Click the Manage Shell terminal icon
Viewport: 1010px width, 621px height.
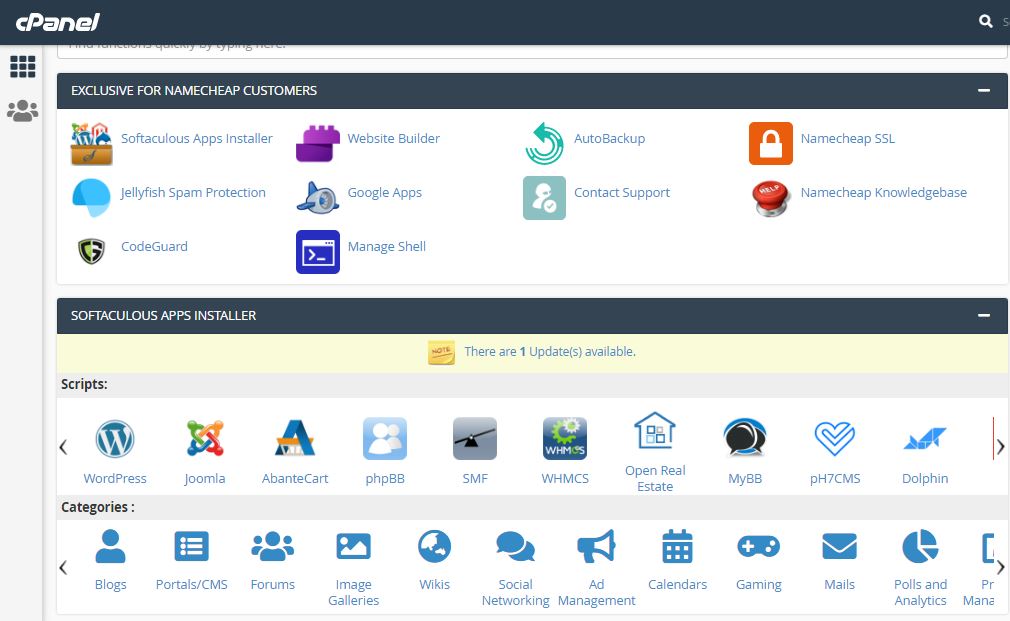(x=318, y=252)
